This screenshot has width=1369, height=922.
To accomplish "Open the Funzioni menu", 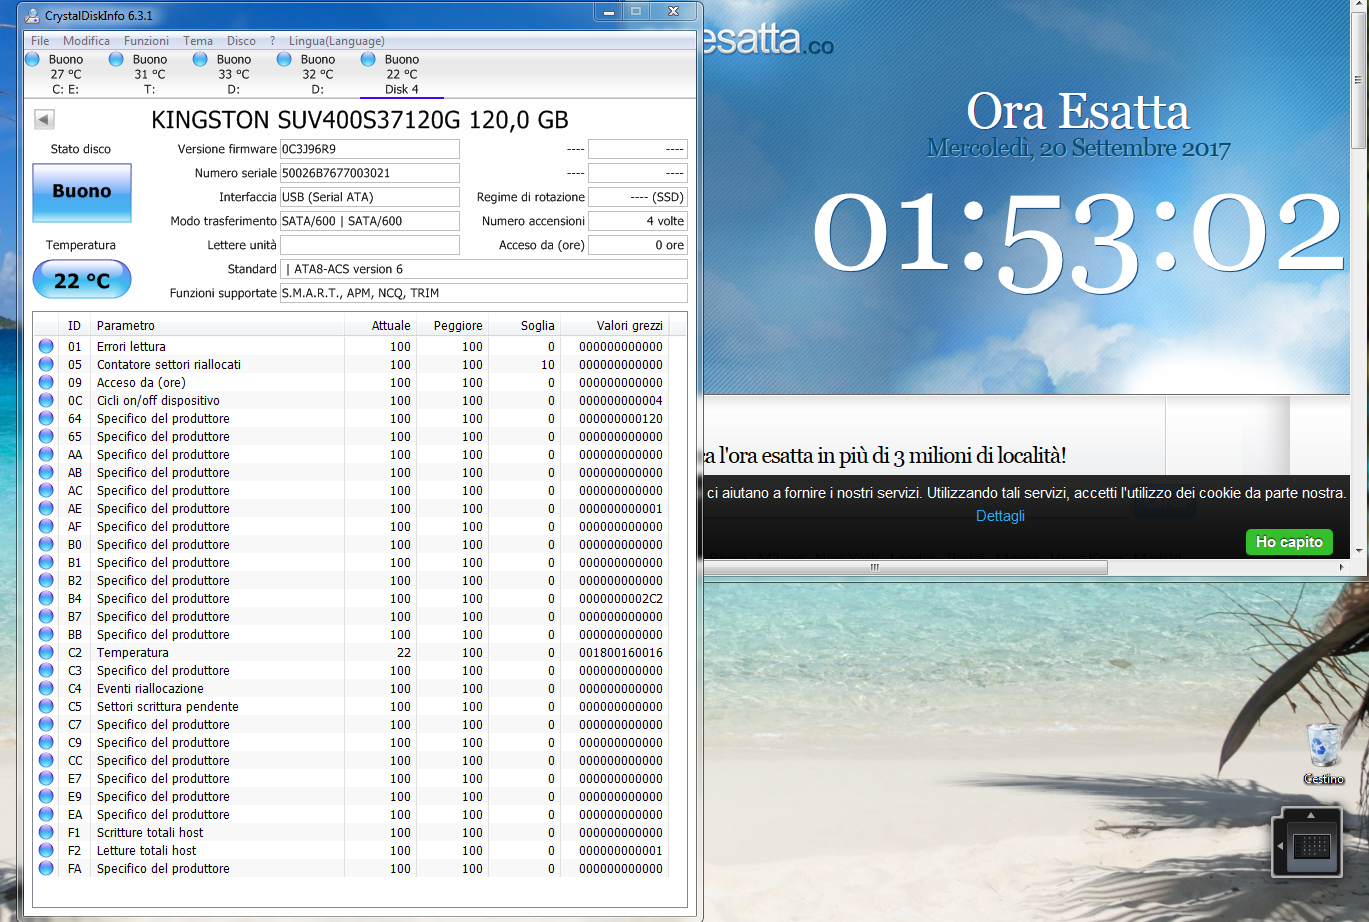I will [146, 41].
